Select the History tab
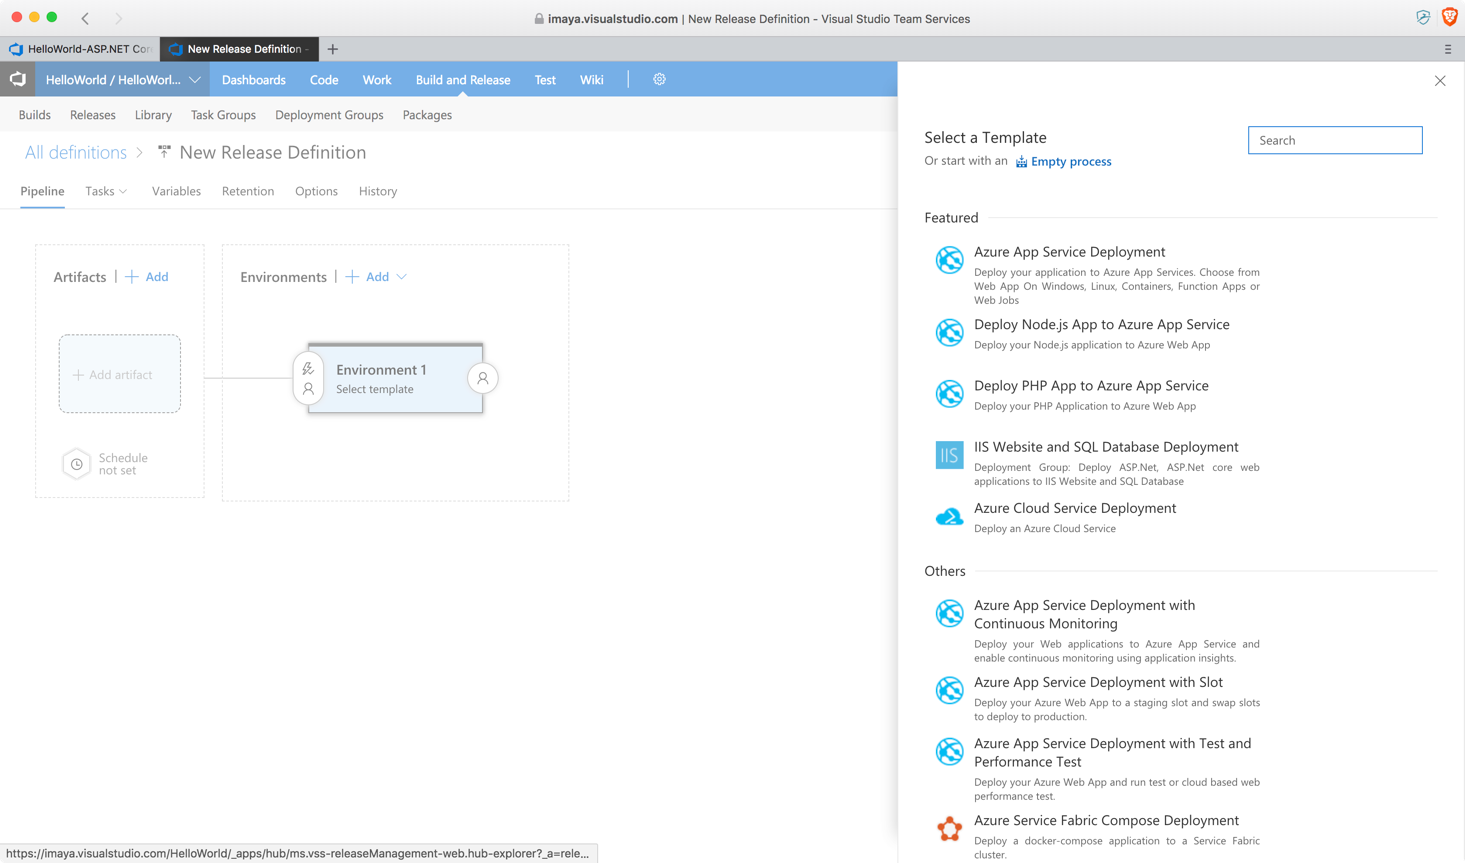The height and width of the screenshot is (863, 1465). click(x=378, y=191)
